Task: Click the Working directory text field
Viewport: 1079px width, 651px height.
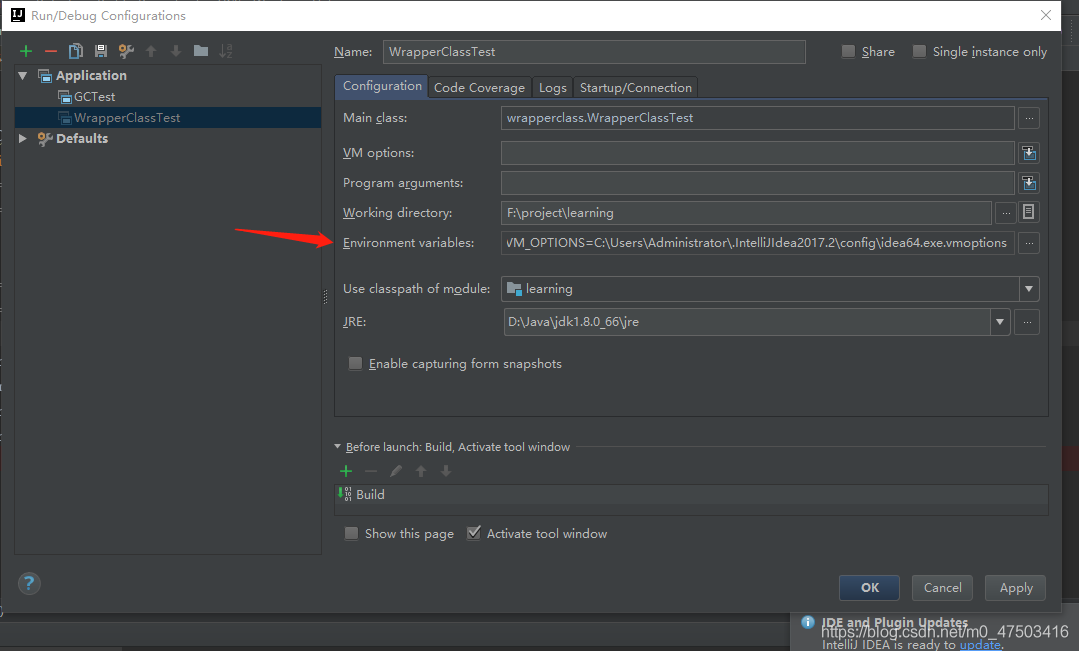Action: [x=747, y=213]
